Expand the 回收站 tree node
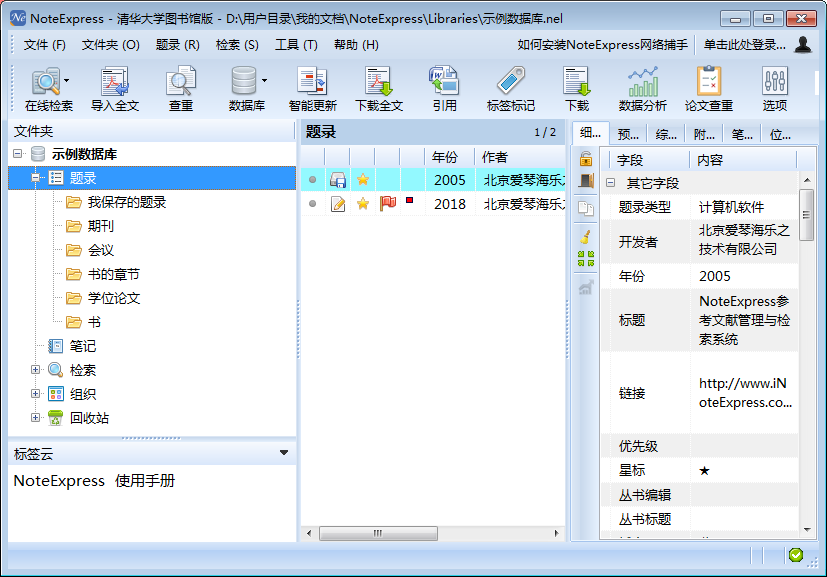 (35, 417)
